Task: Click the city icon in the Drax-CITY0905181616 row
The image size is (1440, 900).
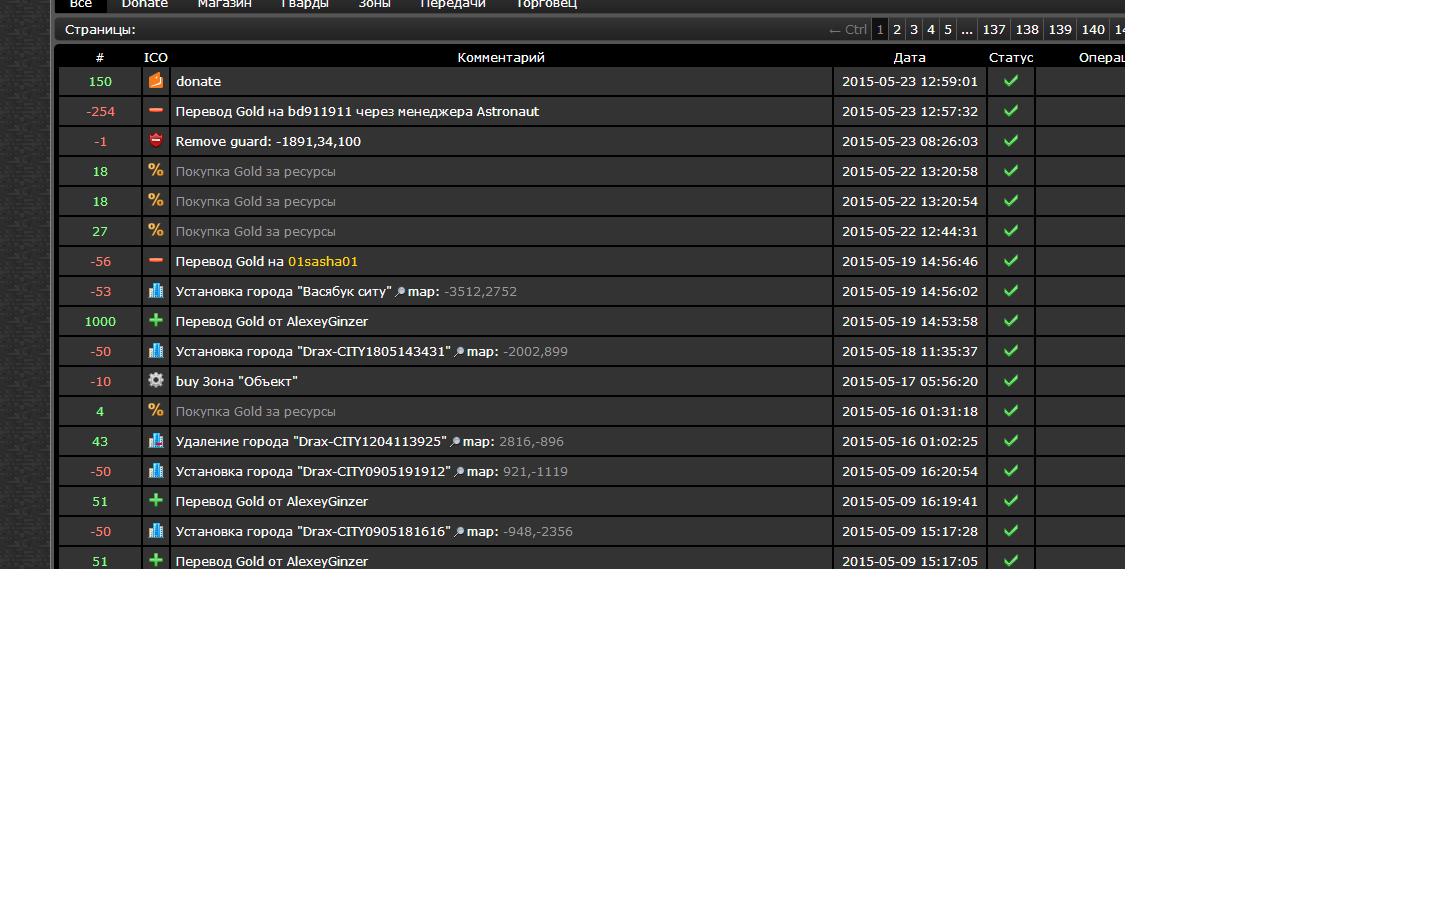Action: (x=155, y=530)
